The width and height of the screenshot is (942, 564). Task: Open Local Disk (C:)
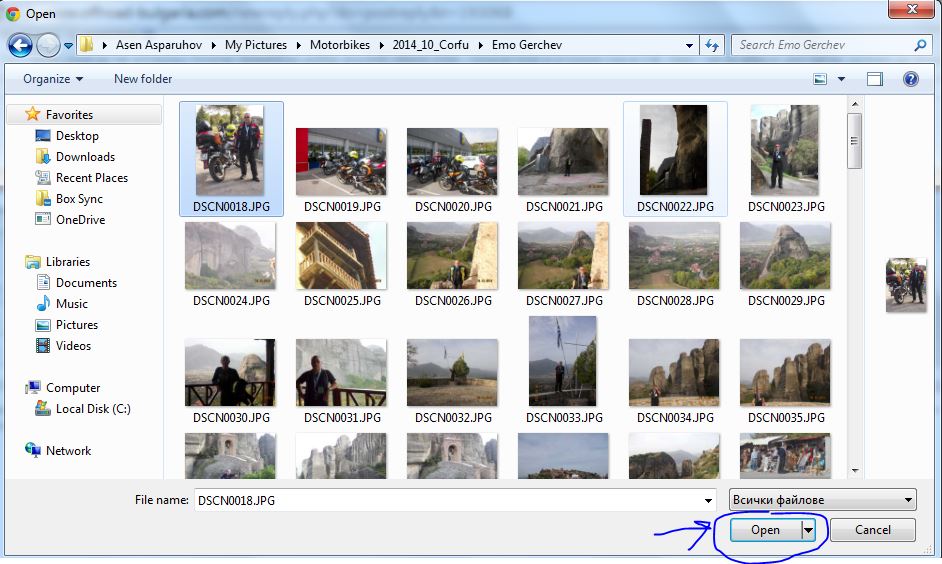coord(93,409)
